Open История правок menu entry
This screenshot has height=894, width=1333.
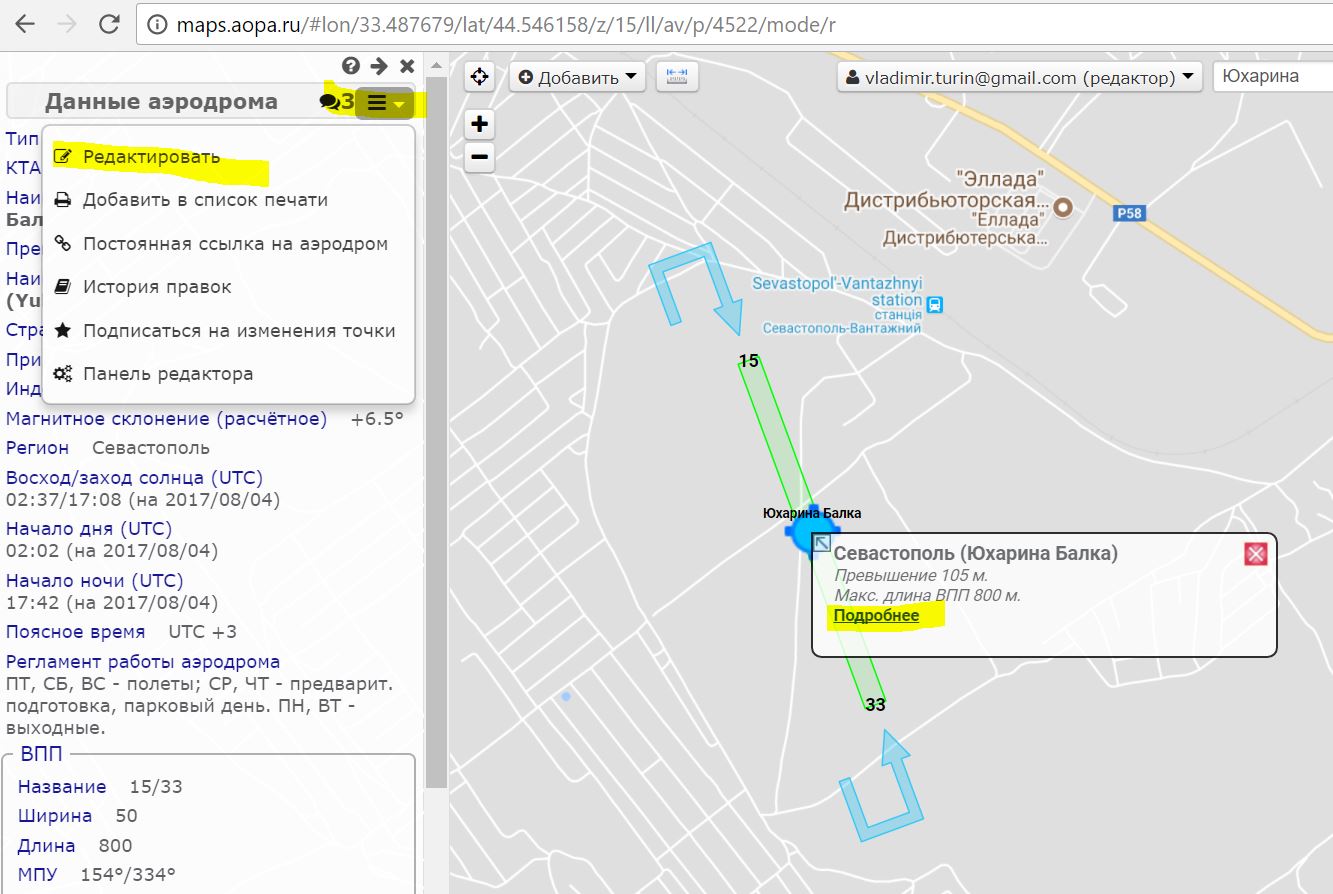coord(157,287)
